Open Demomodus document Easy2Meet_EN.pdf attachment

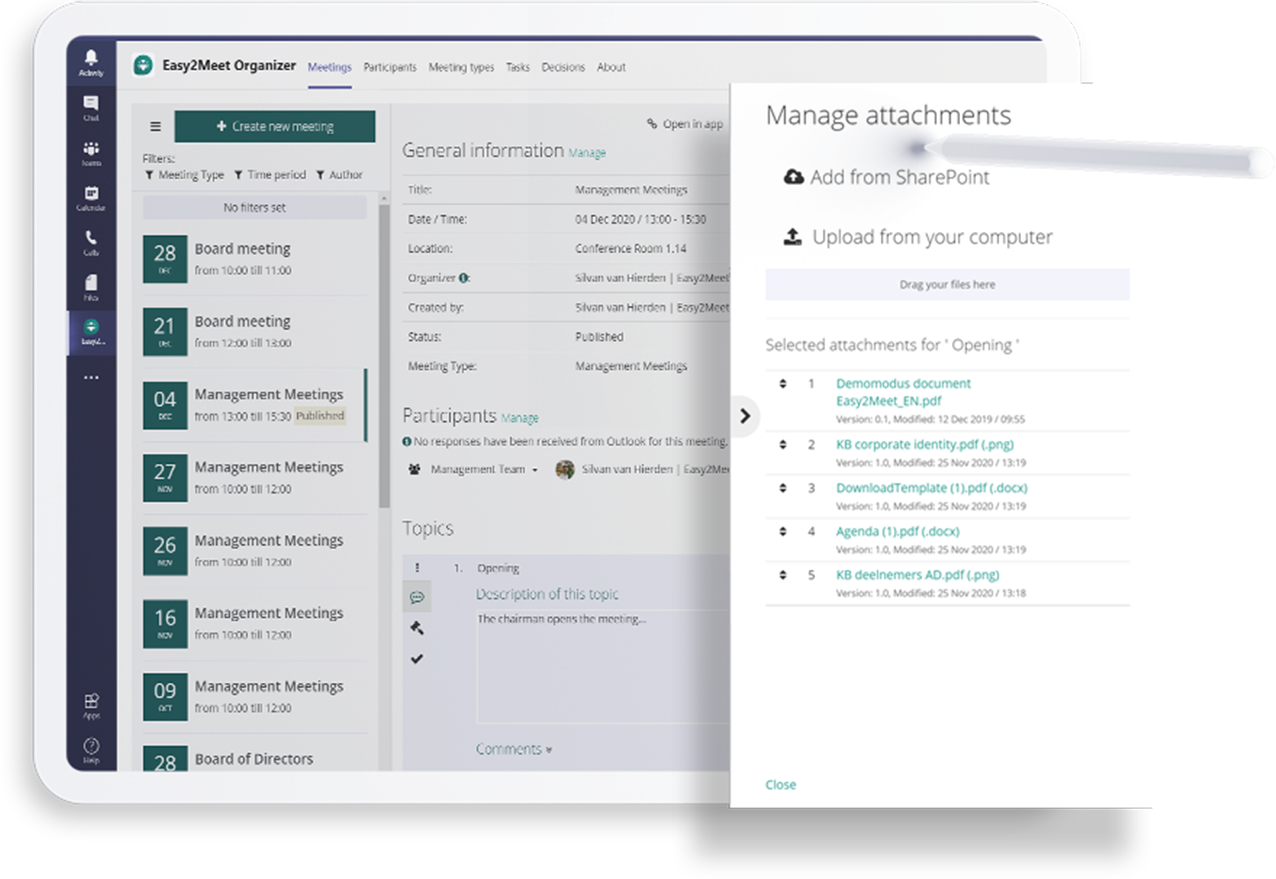pos(903,392)
